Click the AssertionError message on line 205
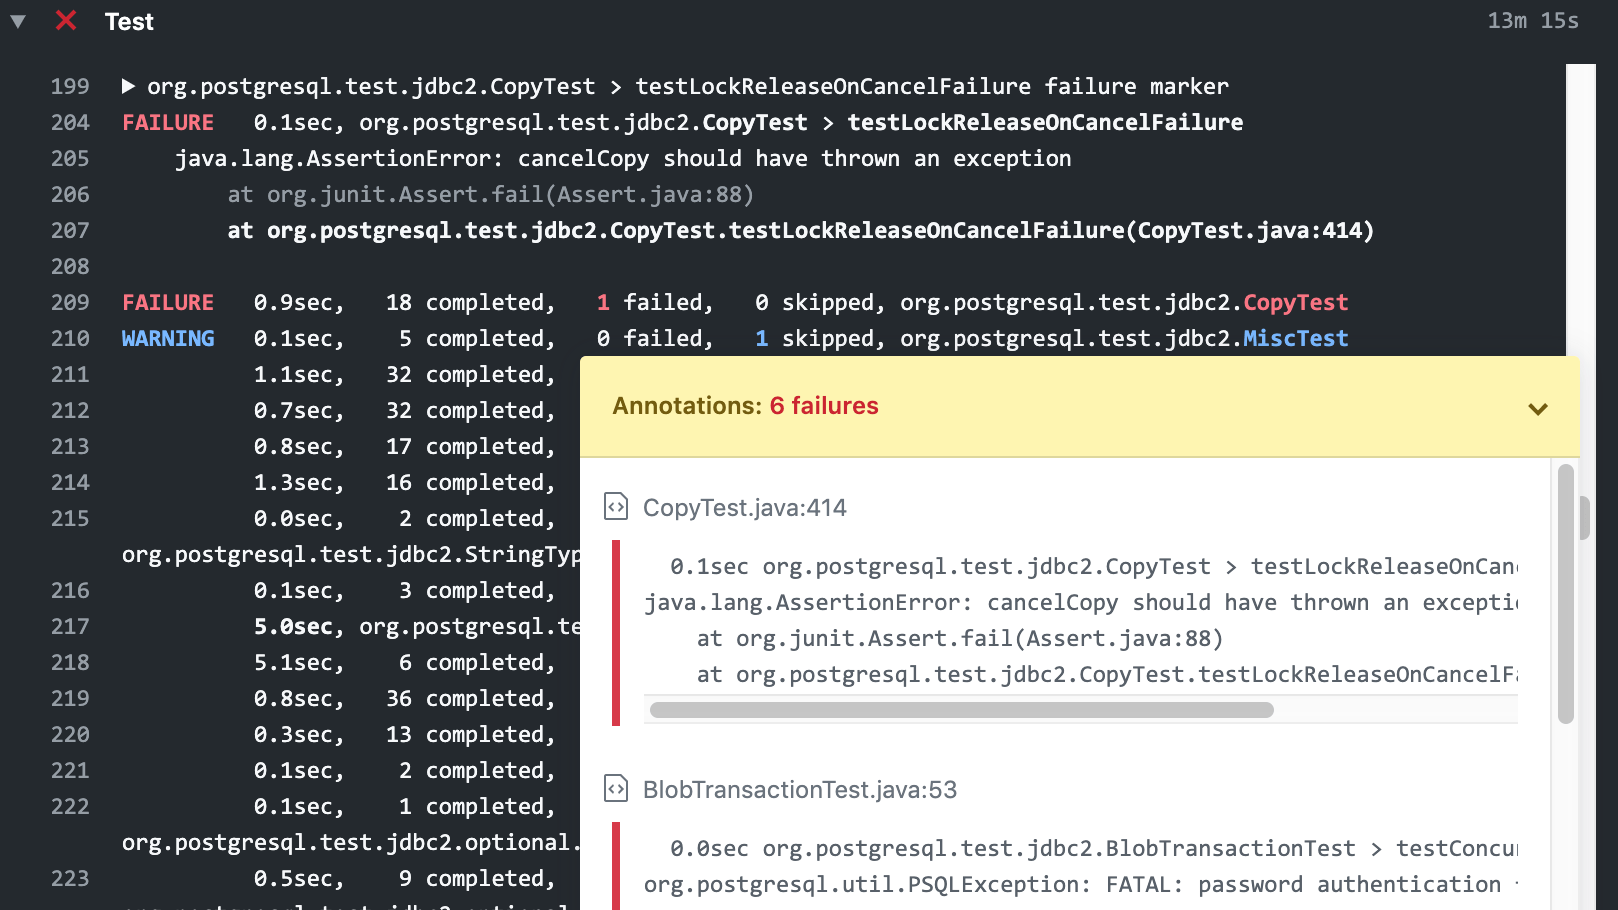The width and height of the screenshot is (1618, 910). (x=623, y=158)
